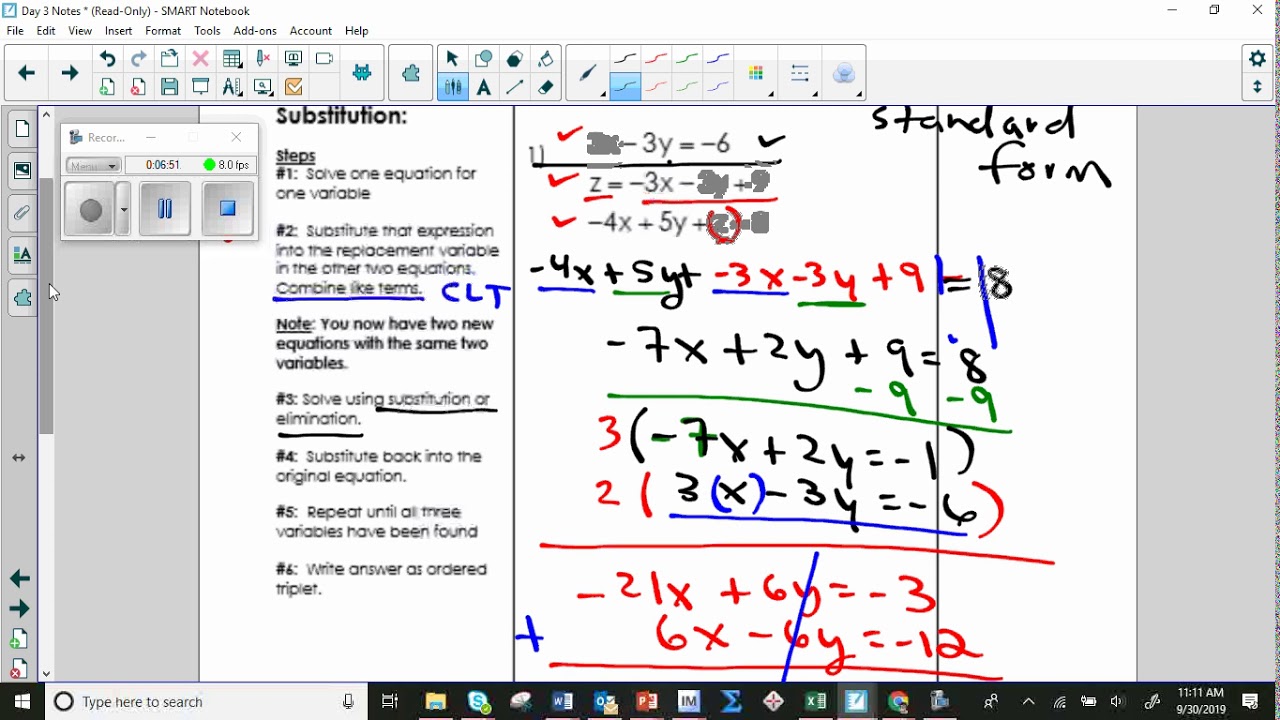
Task: Open the color palette dropdown
Action: (x=757, y=74)
